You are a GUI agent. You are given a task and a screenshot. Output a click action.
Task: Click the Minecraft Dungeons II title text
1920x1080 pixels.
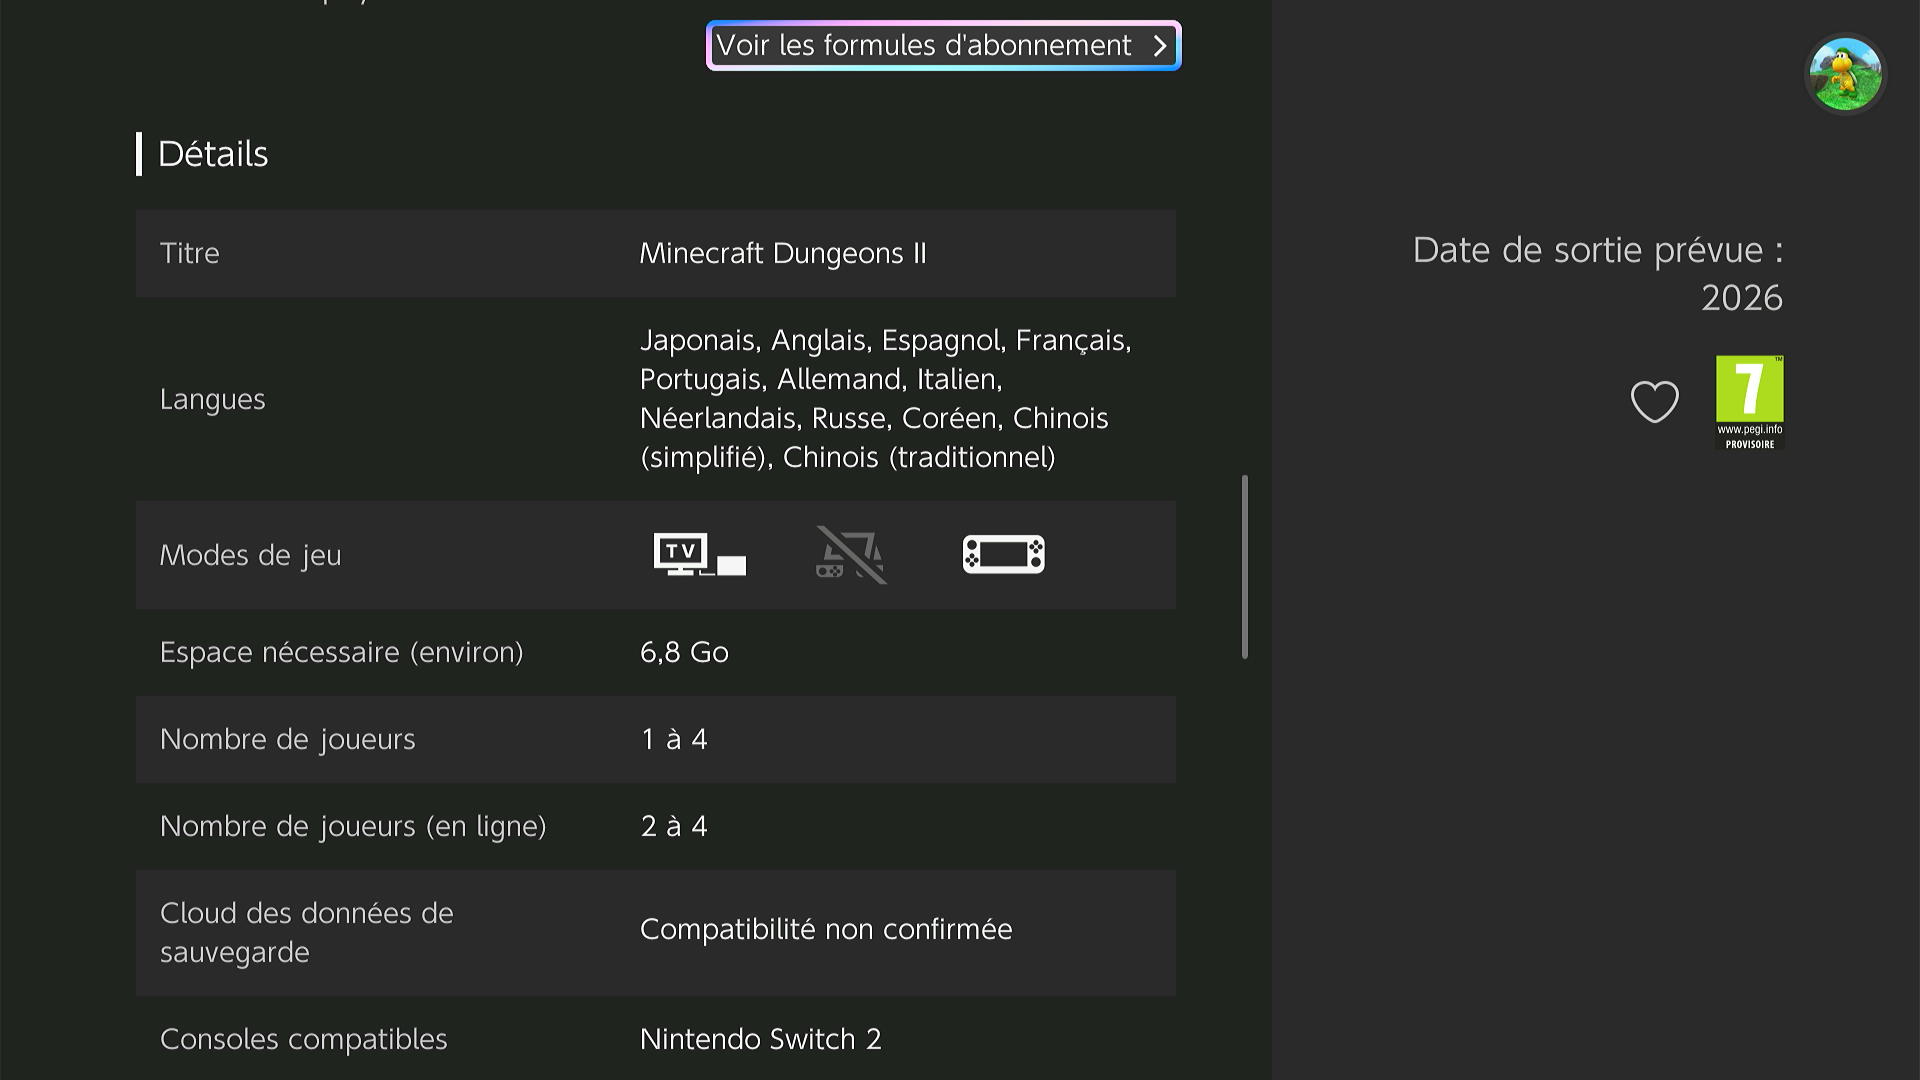click(x=783, y=253)
